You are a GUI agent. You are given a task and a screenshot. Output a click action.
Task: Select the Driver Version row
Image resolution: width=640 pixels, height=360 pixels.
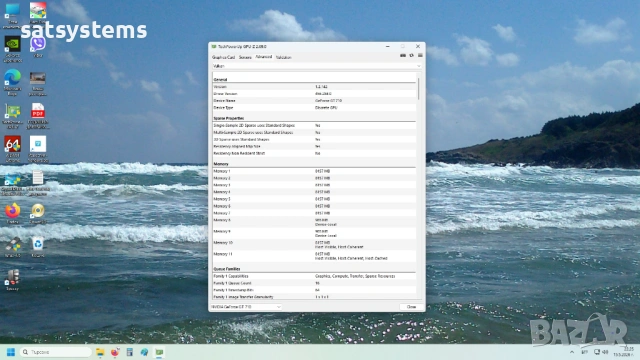pyautogui.click(x=314, y=93)
